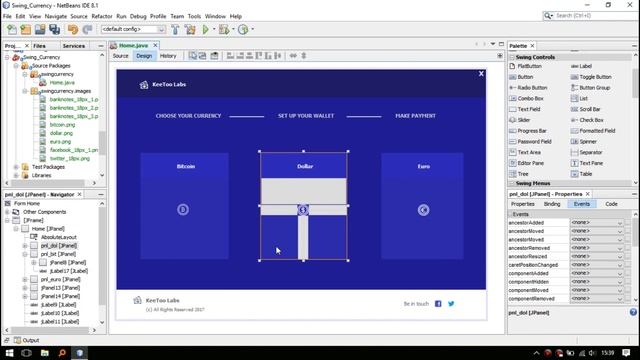Screen dimensions: 640x360
Task: Open the properties help question icon
Action: point(633,312)
